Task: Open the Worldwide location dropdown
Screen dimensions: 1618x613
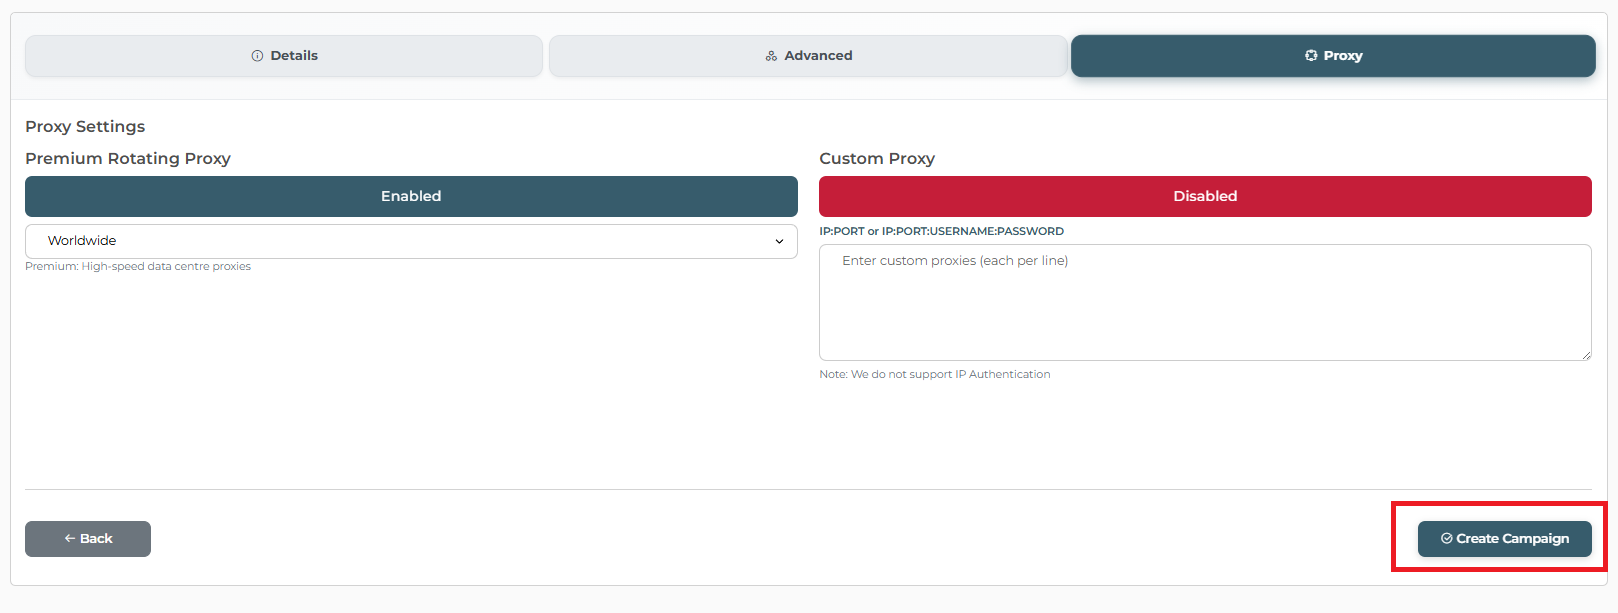Action: tap(411, 241)
